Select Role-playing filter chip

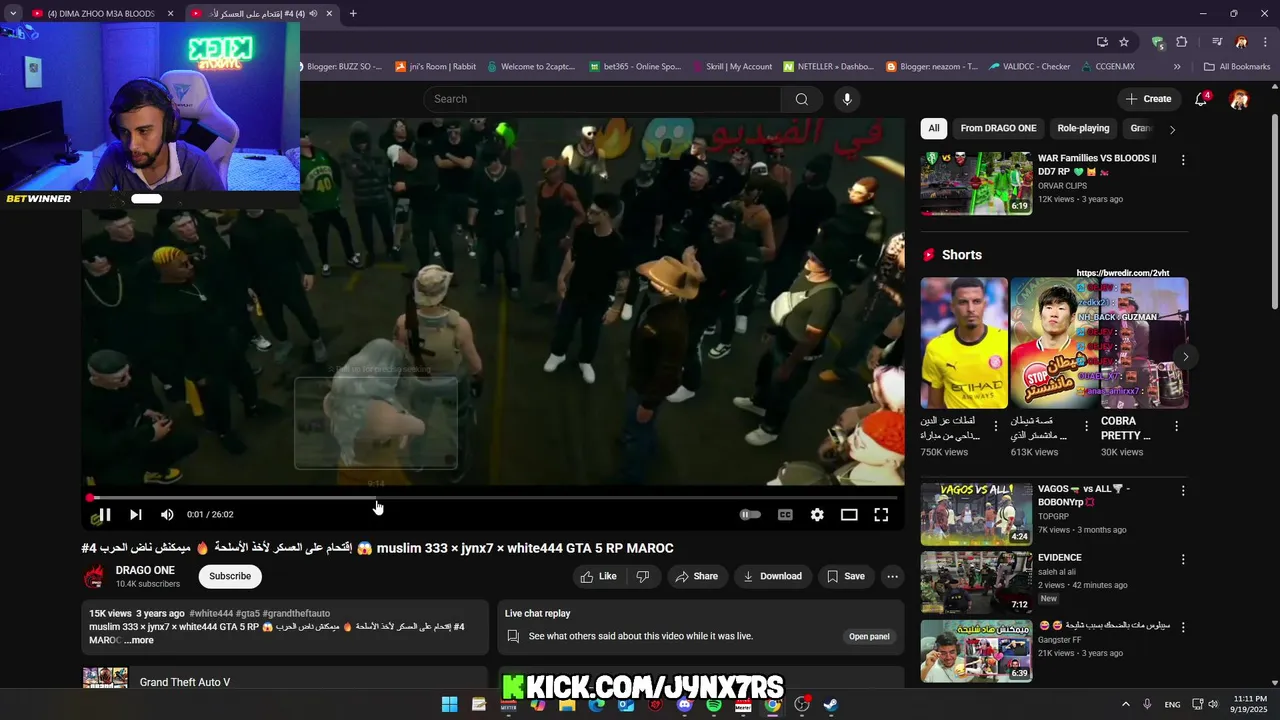[1083, 128]
